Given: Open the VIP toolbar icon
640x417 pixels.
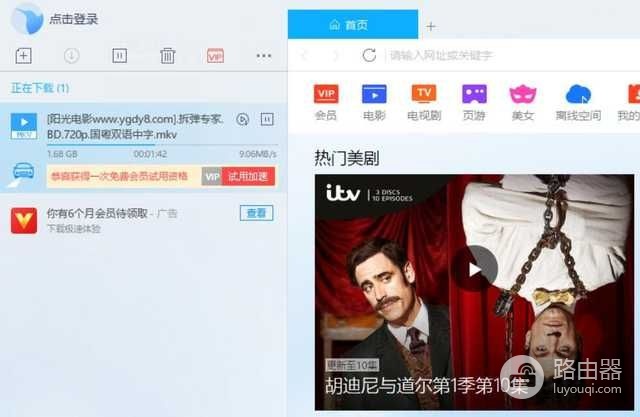Looking at the screenshot, I should (x=215, y=55).
